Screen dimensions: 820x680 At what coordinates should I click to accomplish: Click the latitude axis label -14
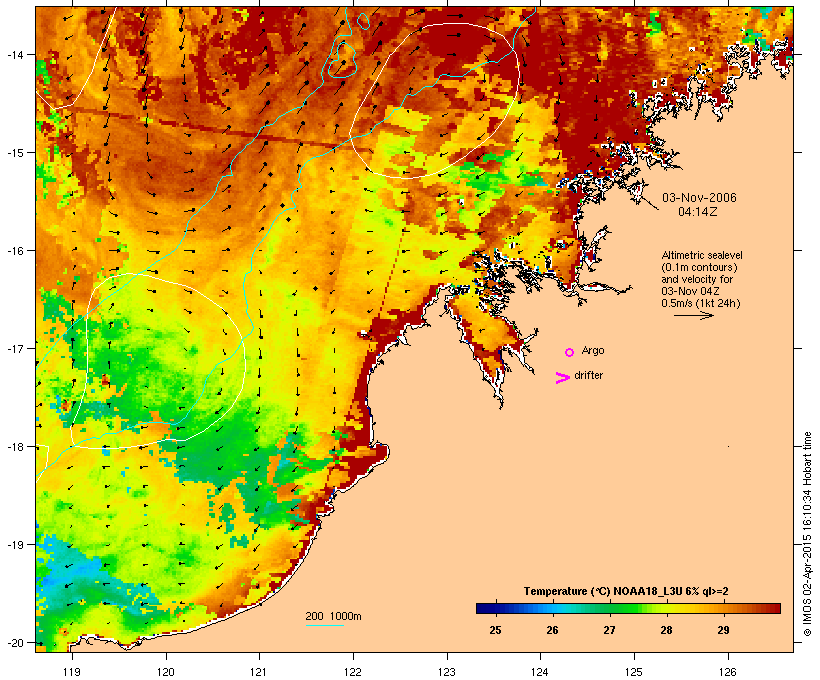coord(14,54)
